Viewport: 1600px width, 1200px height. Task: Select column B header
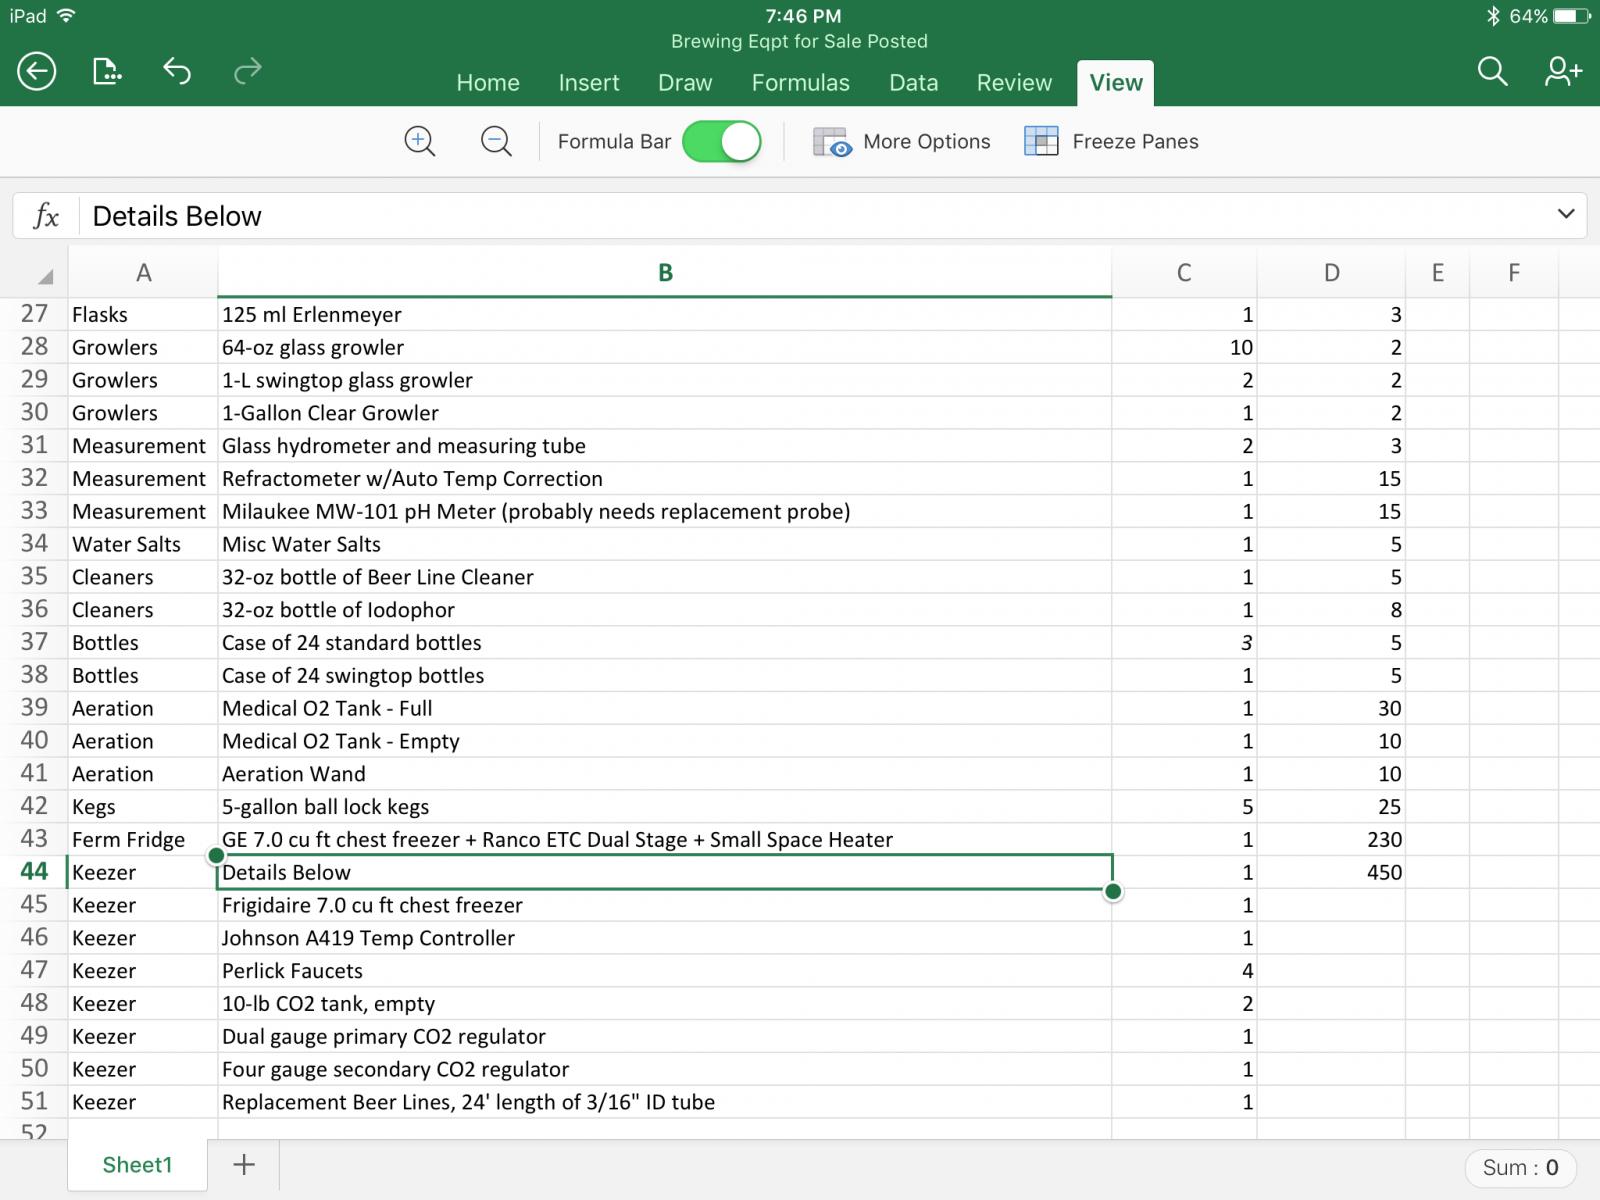tap(665, 273)
